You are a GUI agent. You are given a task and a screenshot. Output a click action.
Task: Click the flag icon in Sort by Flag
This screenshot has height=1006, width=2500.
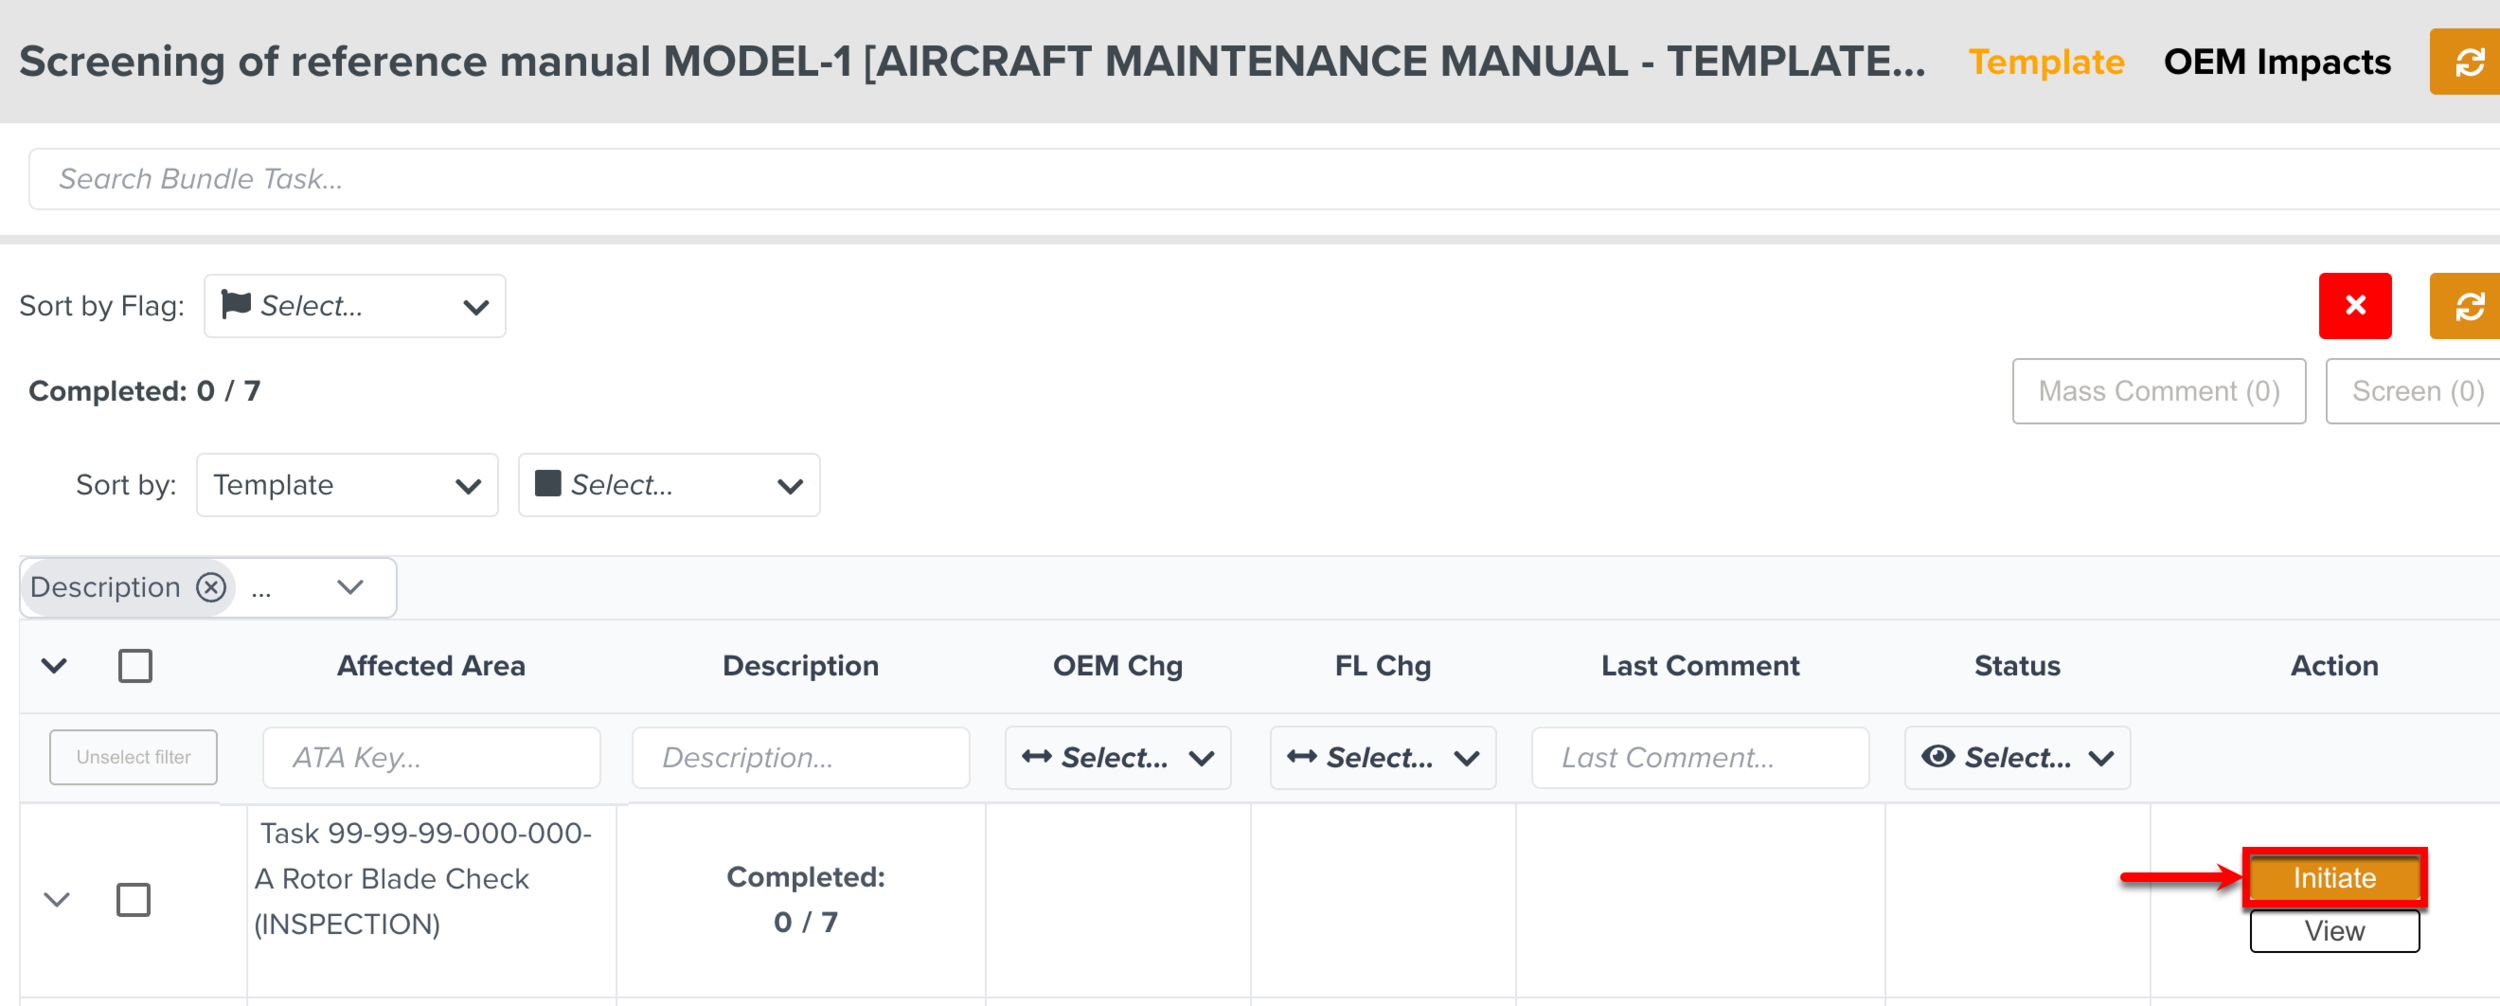pyautogui.click(x=236, y=305)
